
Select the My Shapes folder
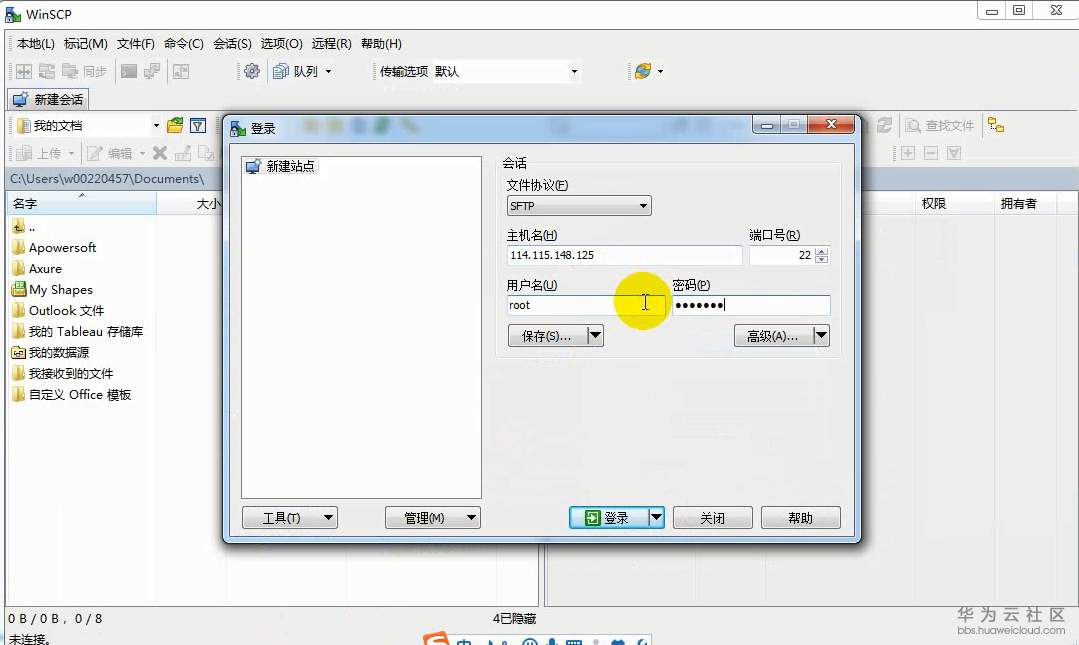pos(61,290)
